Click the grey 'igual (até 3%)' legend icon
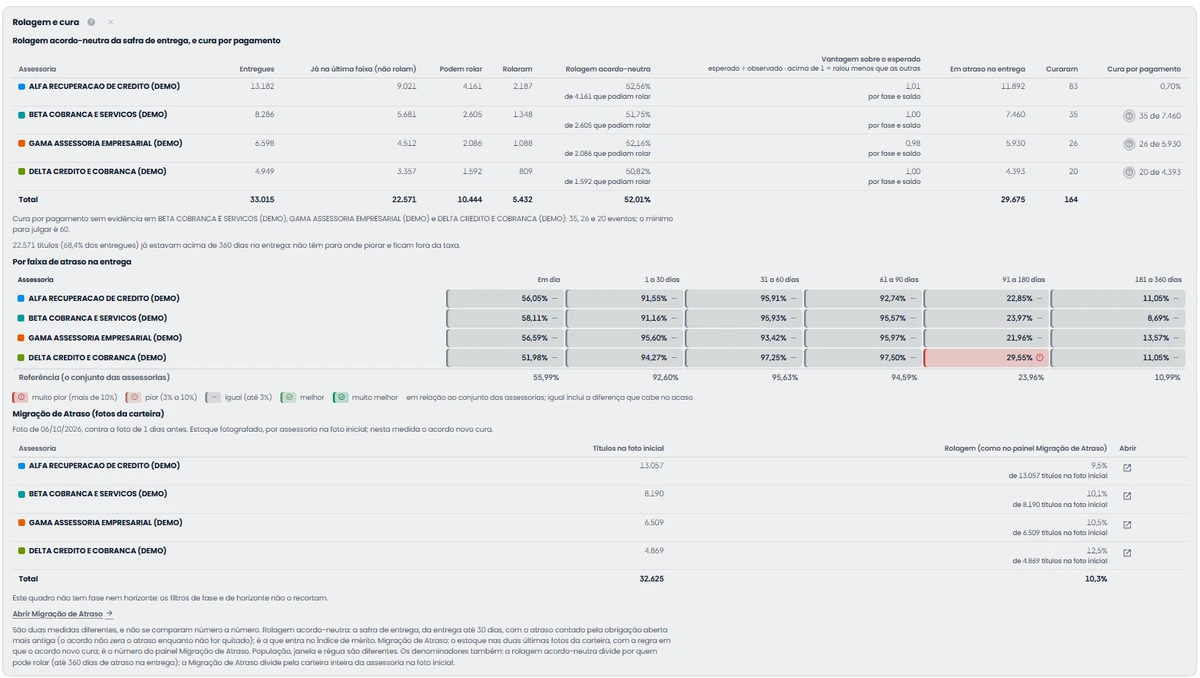1200x678 pixels. [213, 397]
